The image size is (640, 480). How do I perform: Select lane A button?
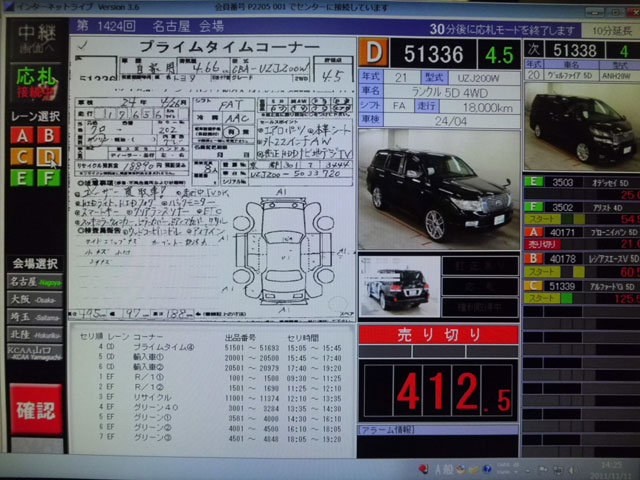pos(22,135)
